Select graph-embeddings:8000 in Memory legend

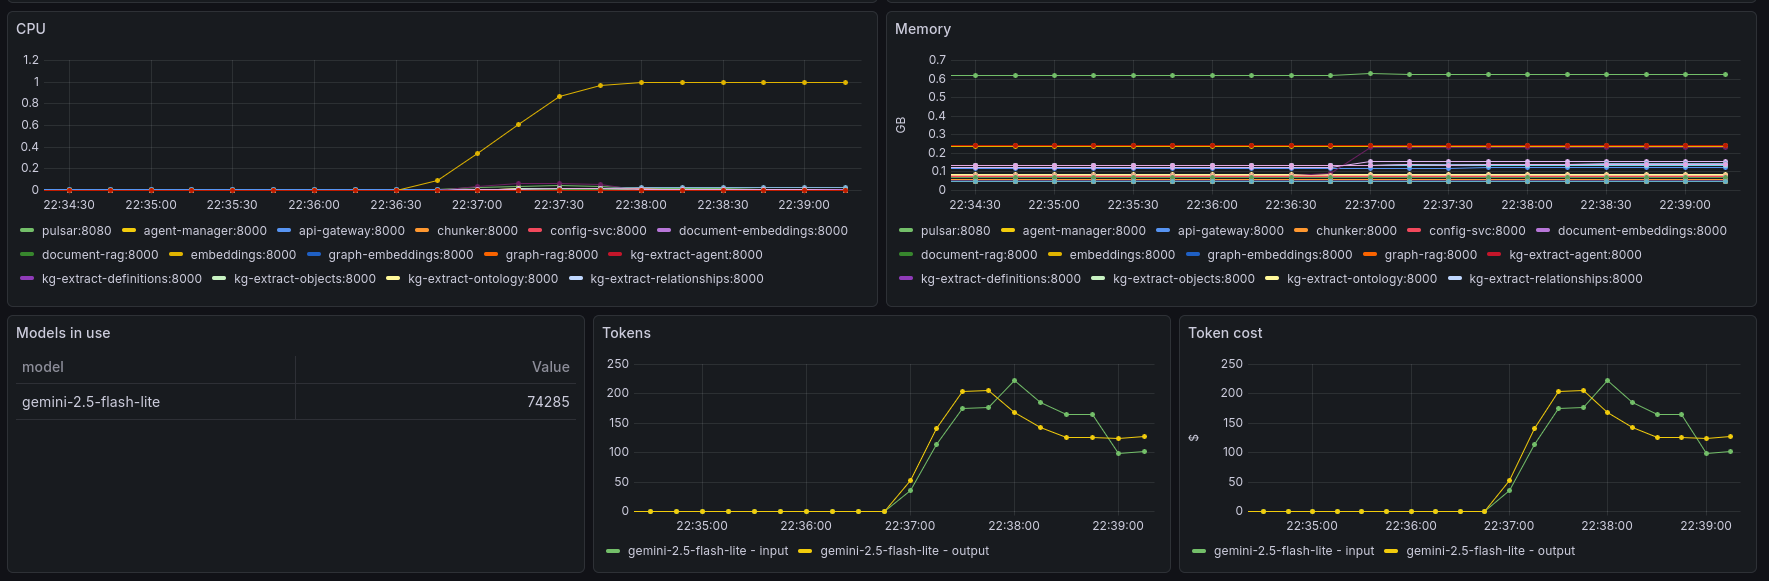(1280, 255)
